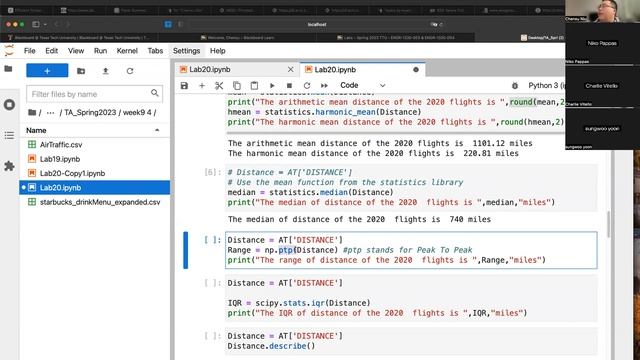This screenshot has width=640, height=360.
Task: Select the active Lab20.ipynb tab with unsaved dot
Action: pos(362,70)
